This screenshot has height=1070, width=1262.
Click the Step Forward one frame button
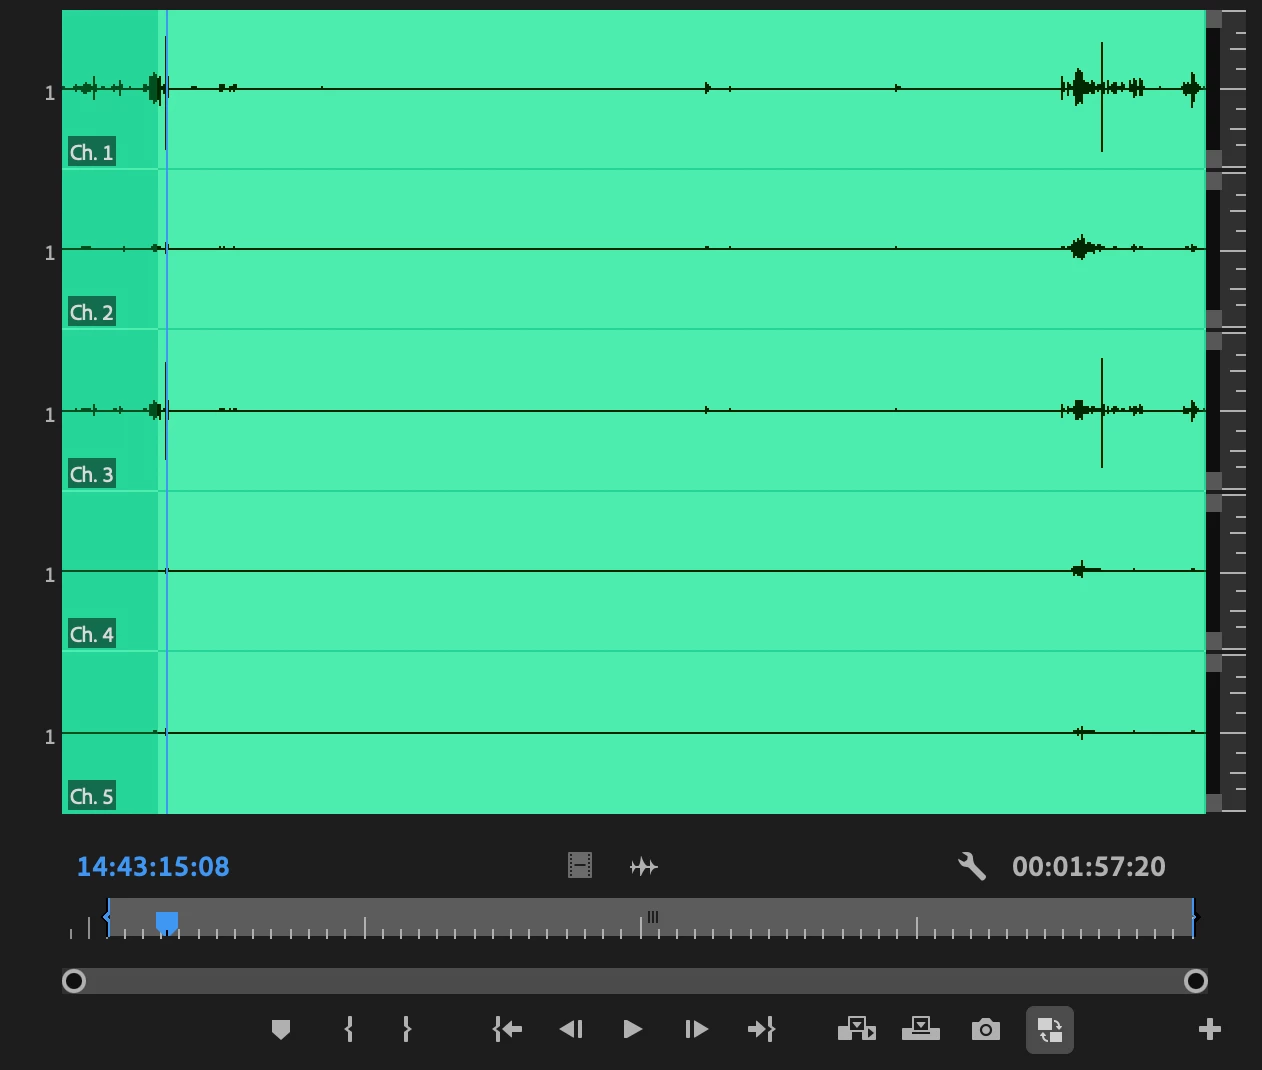point(696,1029)
